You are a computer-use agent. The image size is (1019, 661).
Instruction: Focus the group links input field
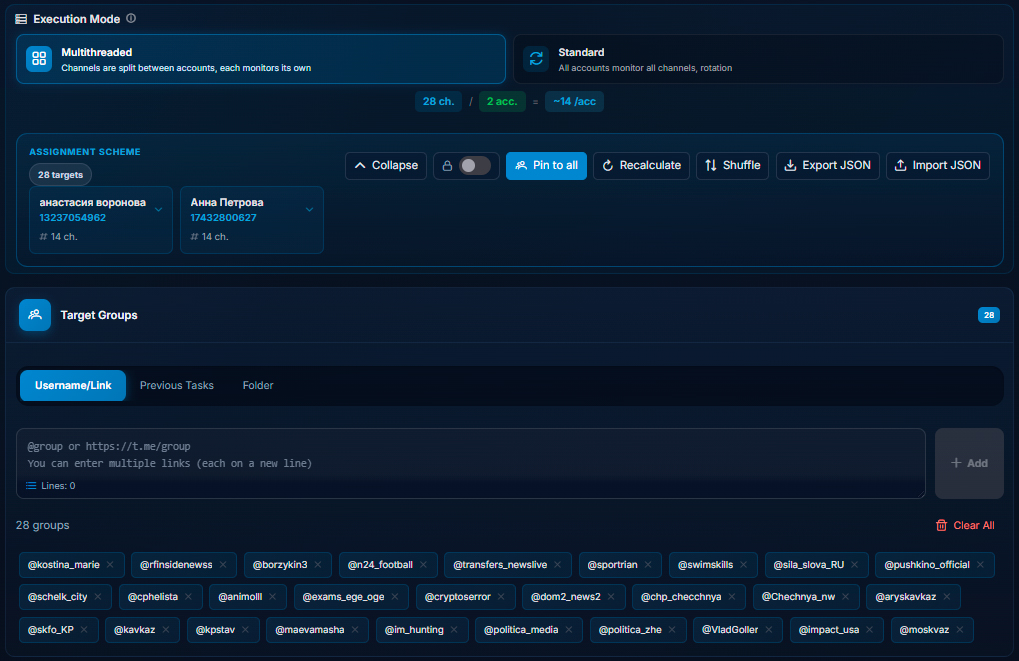click(x=471, y=463)
